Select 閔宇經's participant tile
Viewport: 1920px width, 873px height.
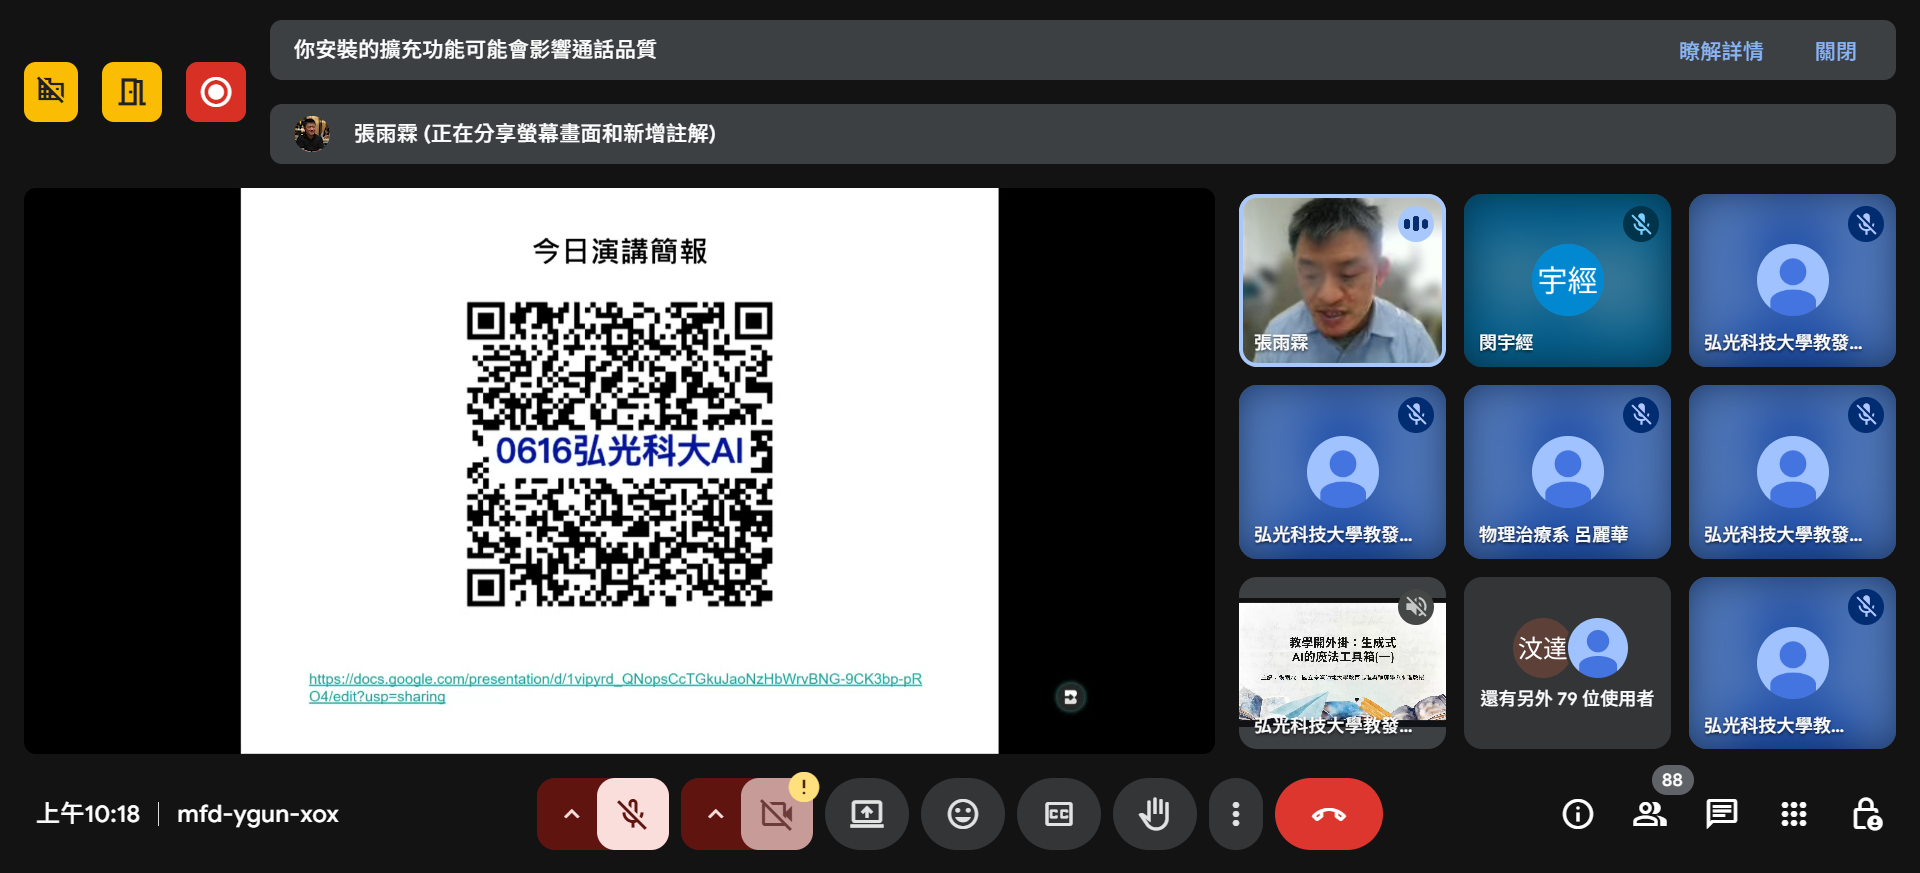(x=1567, y=280)
